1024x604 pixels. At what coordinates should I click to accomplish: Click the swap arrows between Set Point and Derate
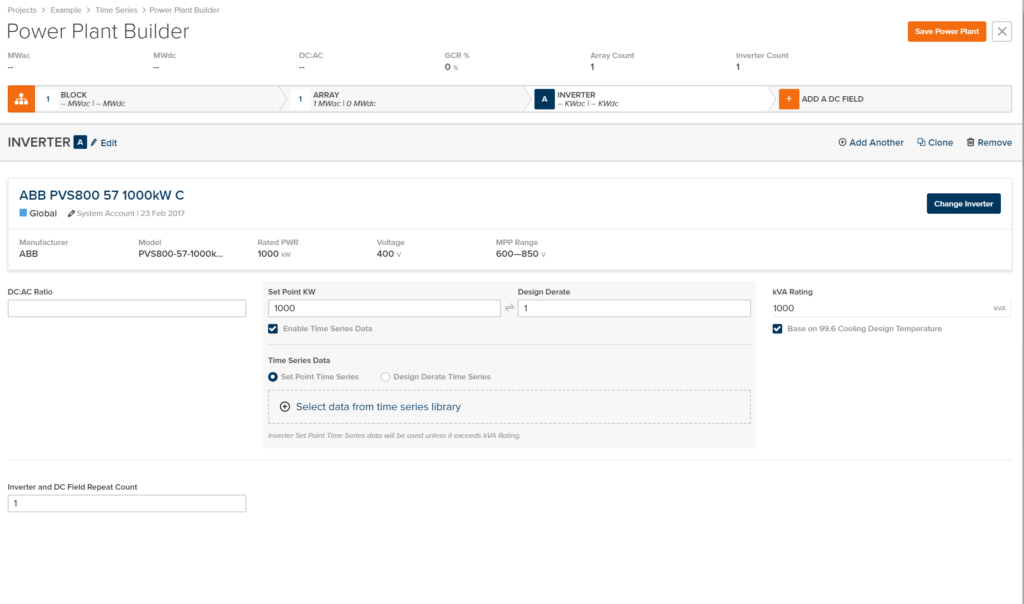(x=509, y=308)
